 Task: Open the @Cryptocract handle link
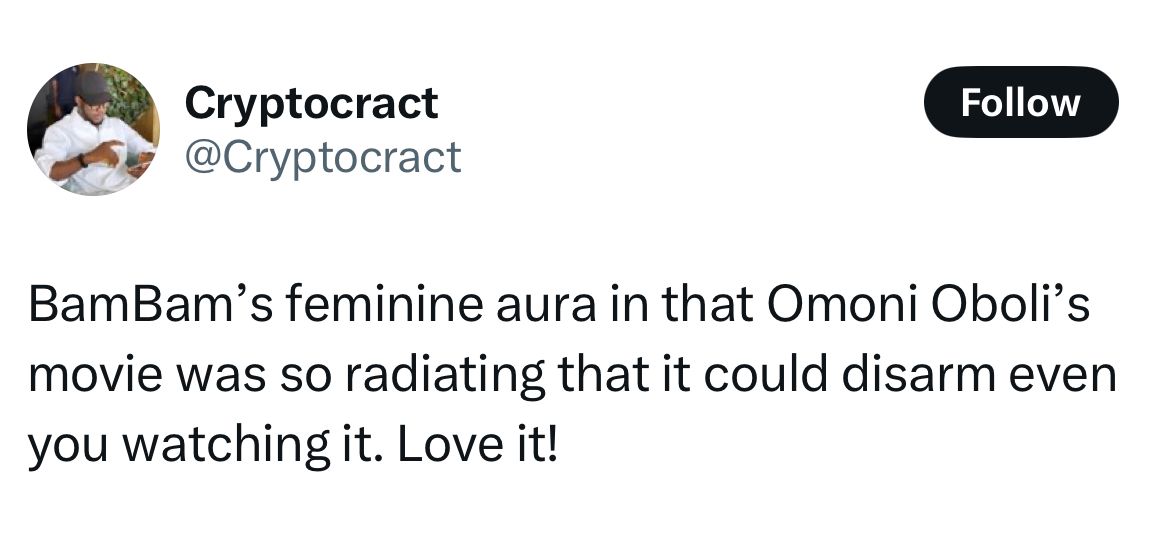(x=323, y=157)
